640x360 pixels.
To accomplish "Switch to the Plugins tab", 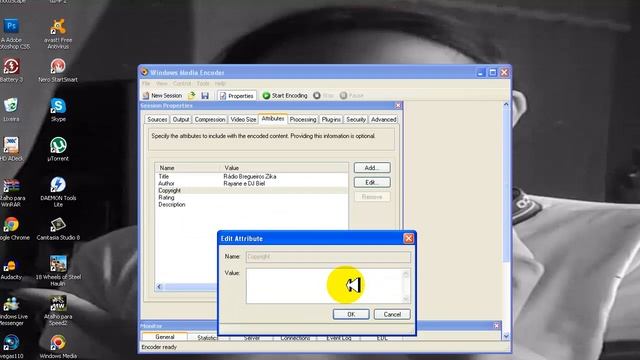I will pos(331,120).
